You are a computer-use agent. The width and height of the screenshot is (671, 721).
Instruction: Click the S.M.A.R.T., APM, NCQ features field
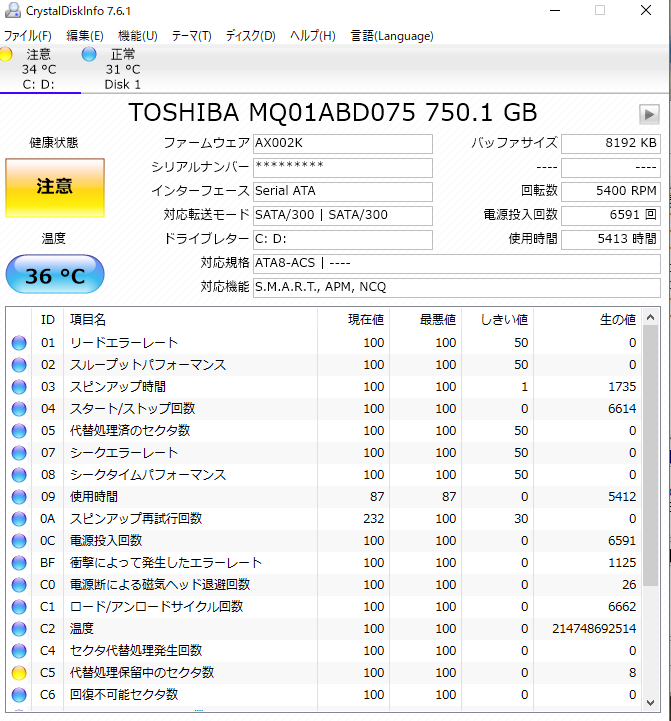point(457,287)
